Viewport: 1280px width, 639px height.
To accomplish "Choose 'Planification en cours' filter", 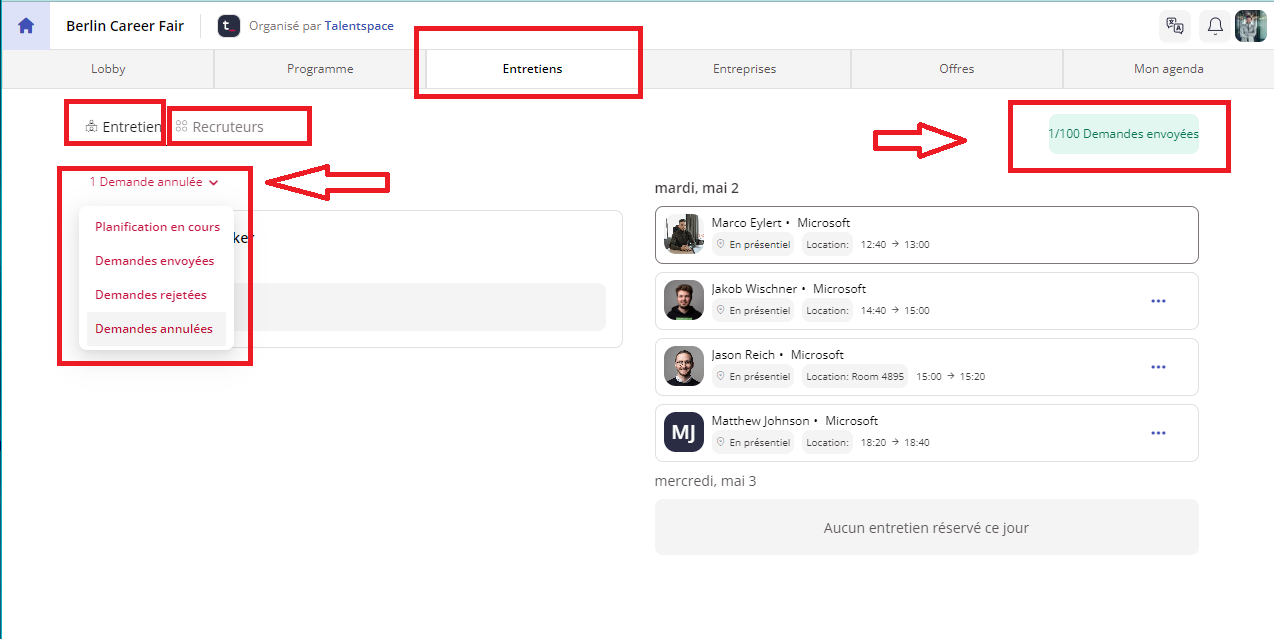I will tap(157, 227).
